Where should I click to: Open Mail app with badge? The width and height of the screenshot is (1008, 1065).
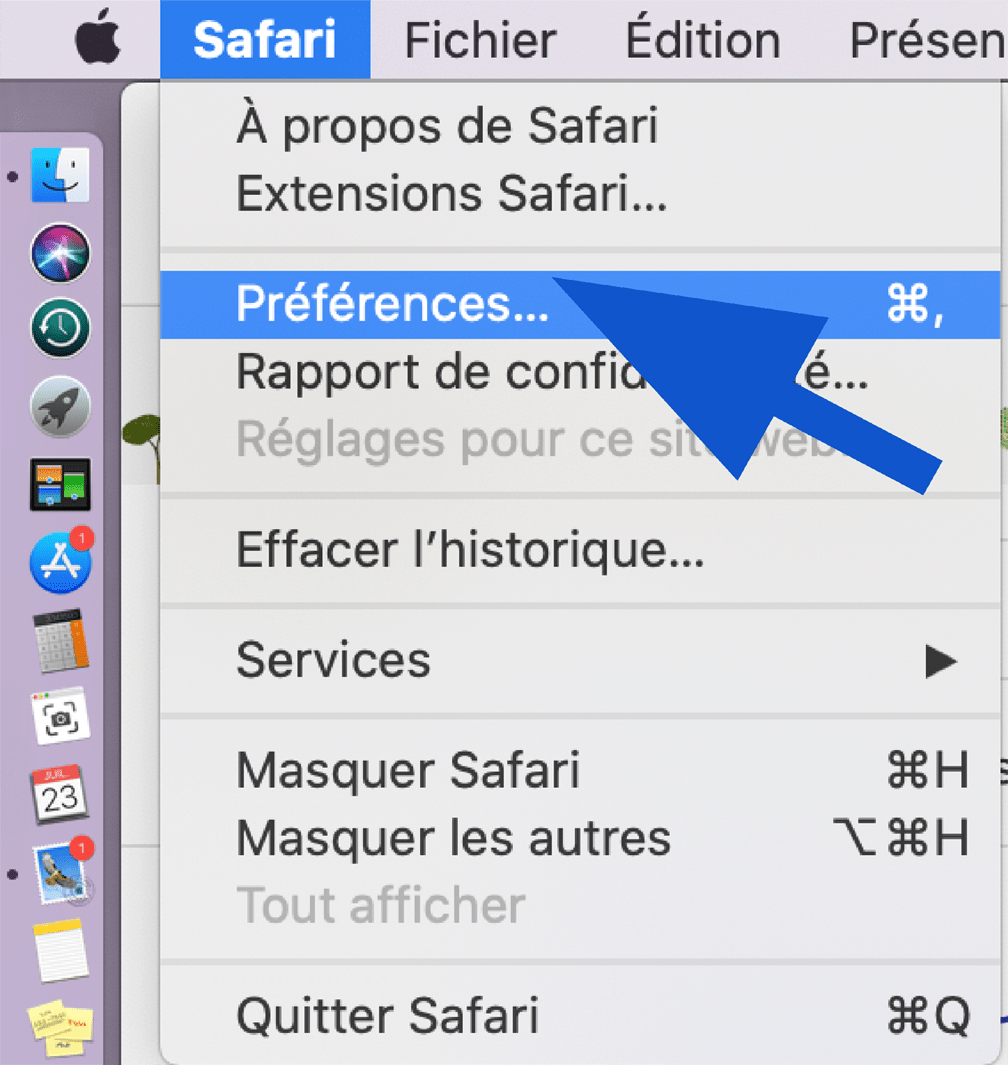coord(62,871)
